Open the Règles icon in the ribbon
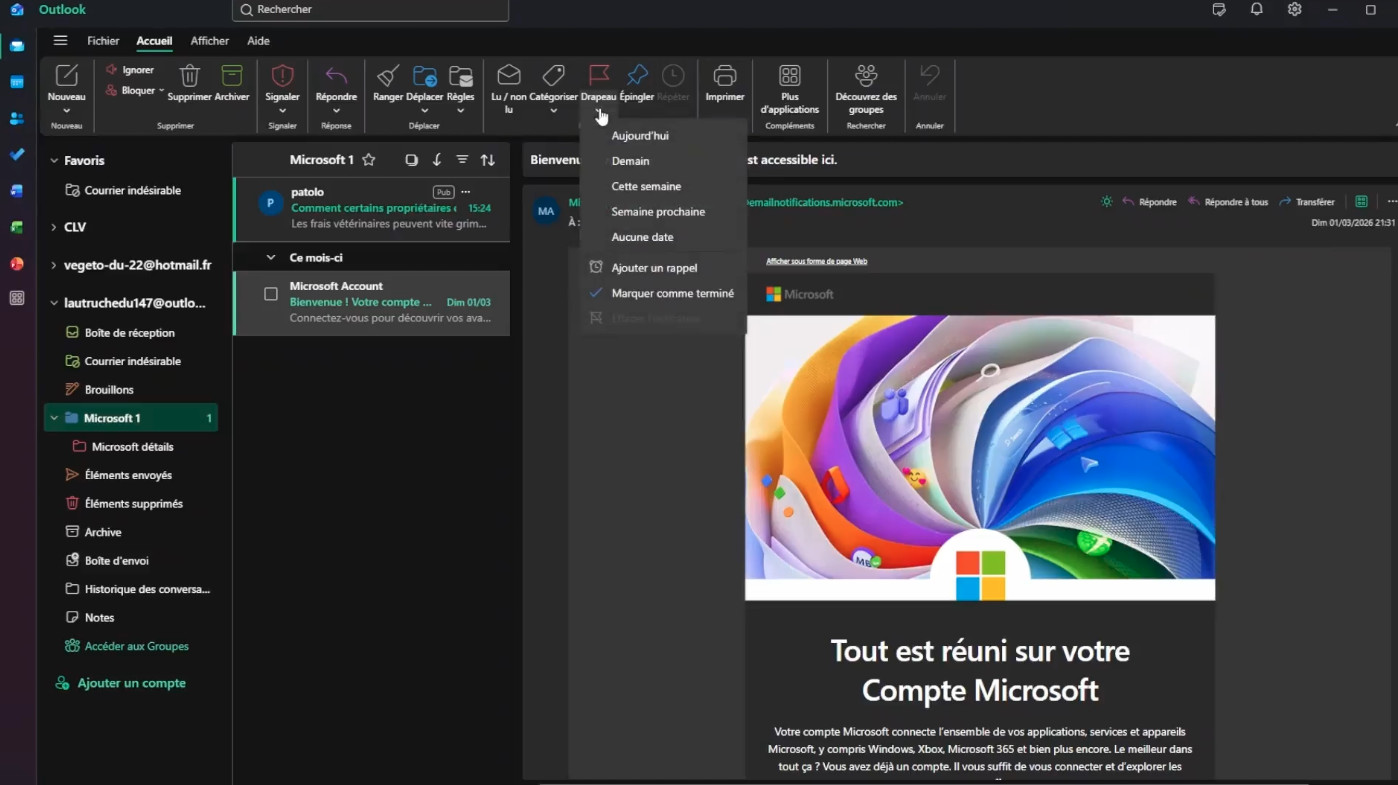 tap(460, 76)
